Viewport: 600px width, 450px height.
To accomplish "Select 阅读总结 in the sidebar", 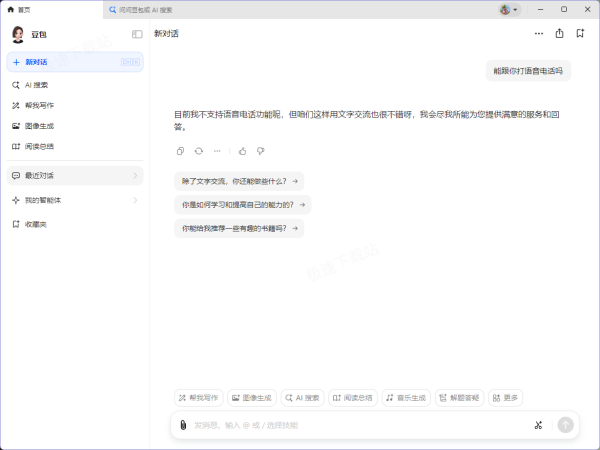I will (75, 147).
